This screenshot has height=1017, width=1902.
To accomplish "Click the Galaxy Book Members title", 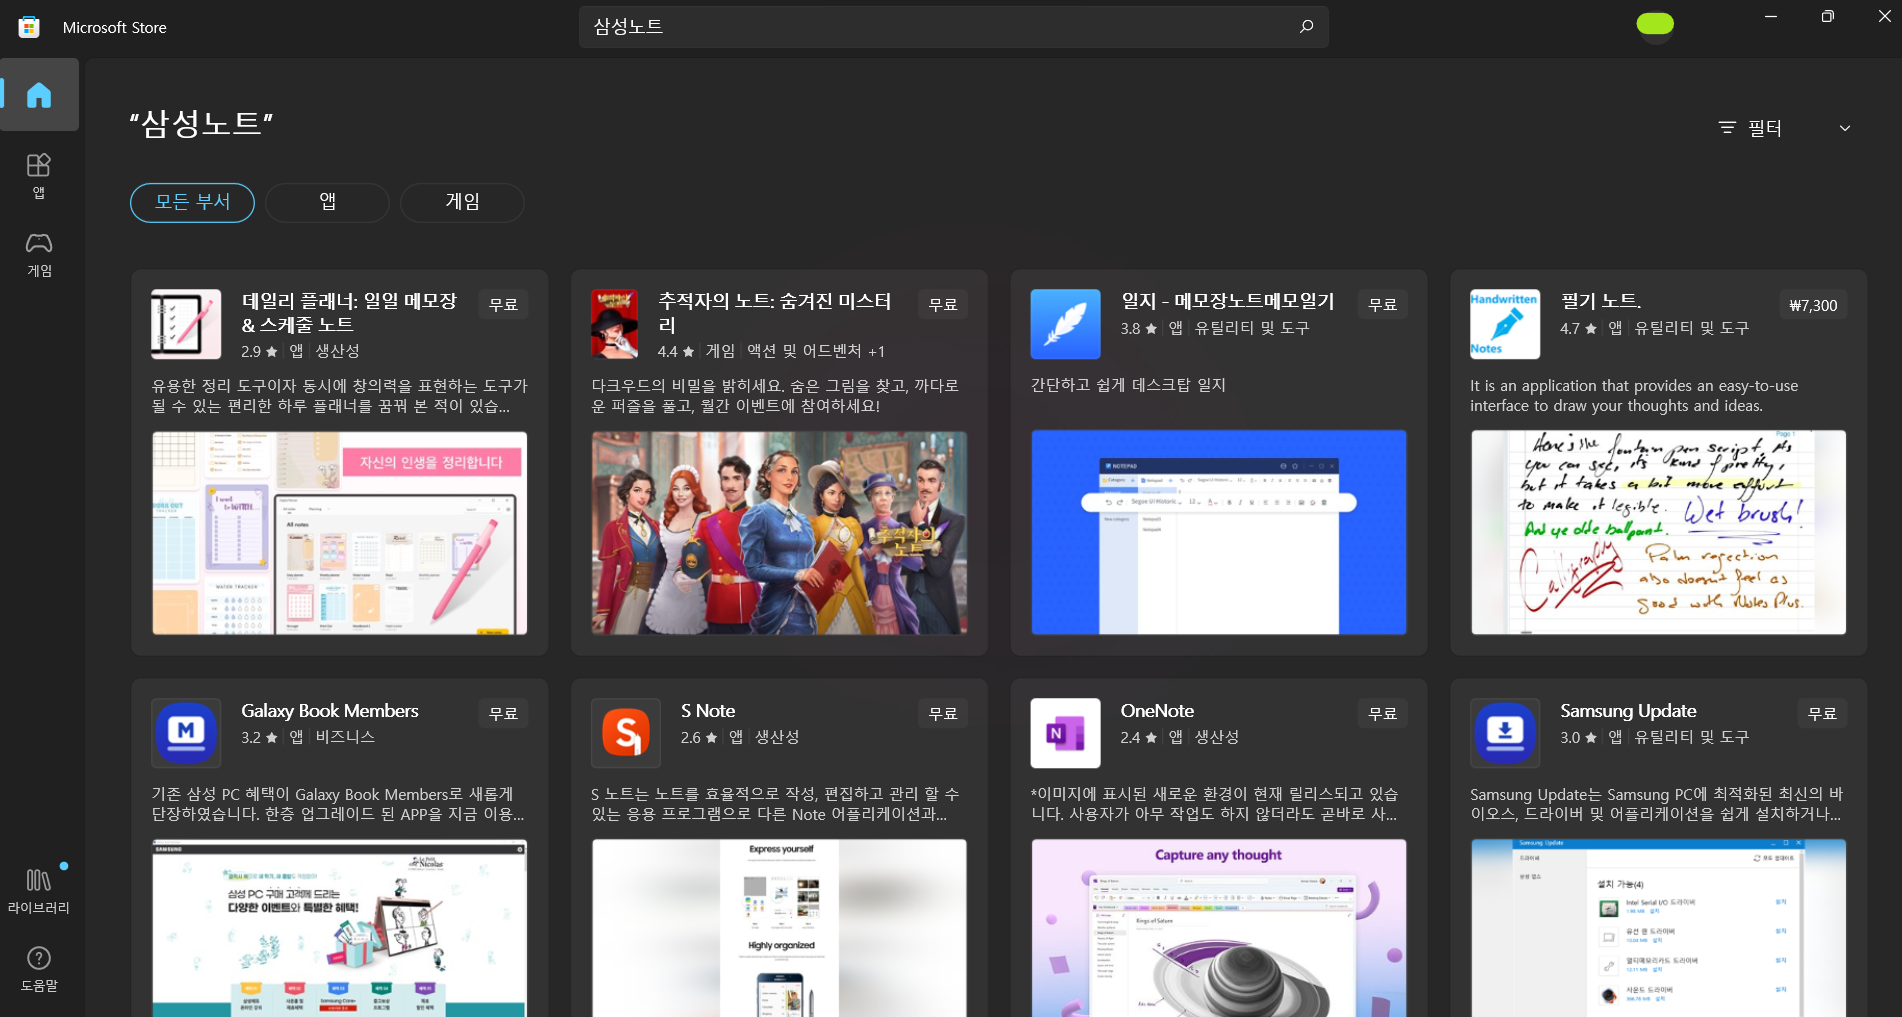I will [x=330, y=711].
